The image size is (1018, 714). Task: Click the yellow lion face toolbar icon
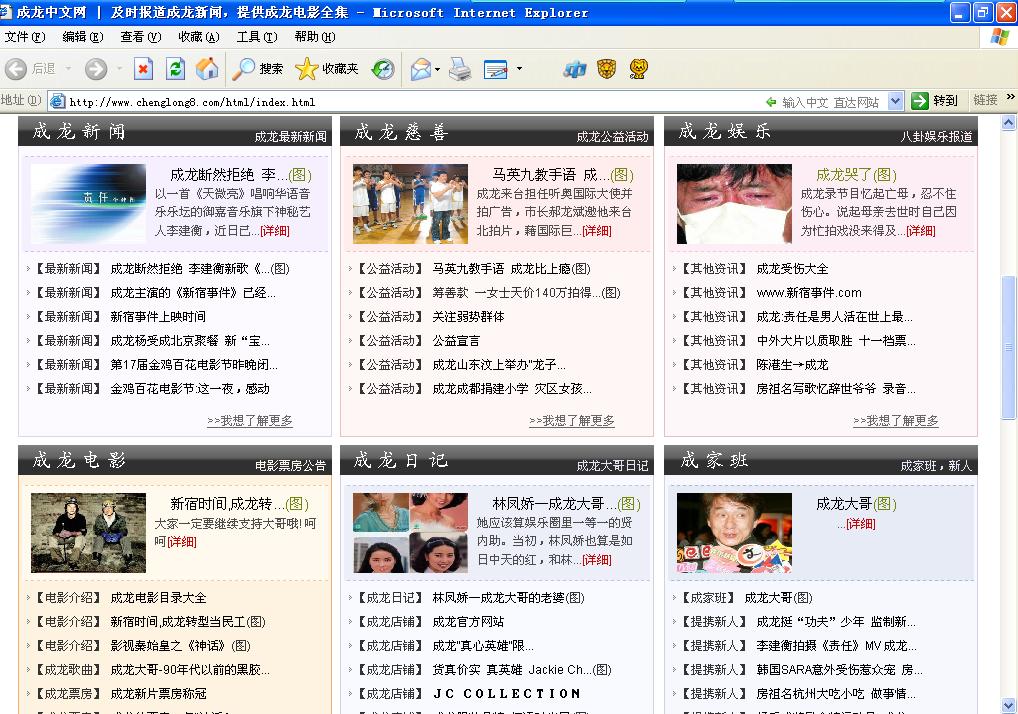pos(639,69)
